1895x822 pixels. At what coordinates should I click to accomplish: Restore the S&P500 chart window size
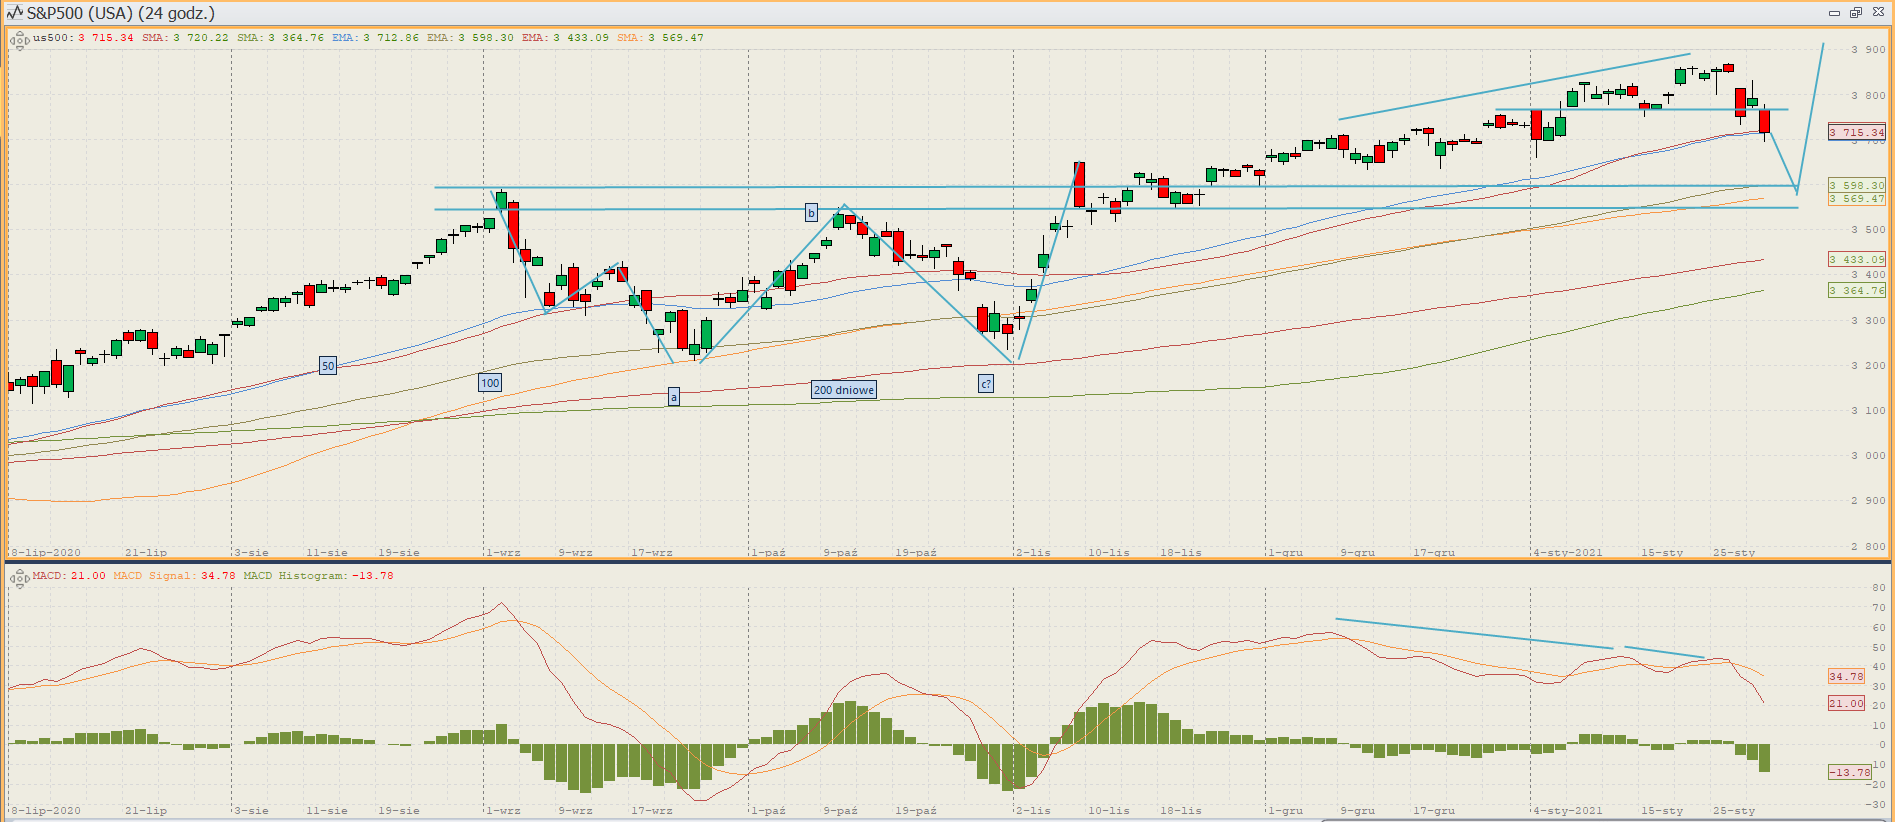[x=1855, y=13]
